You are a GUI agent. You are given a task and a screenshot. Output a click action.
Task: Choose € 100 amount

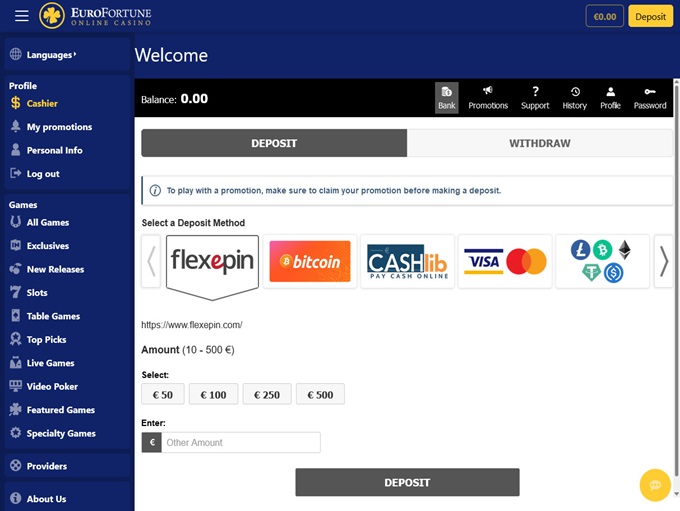click(213, 394)
